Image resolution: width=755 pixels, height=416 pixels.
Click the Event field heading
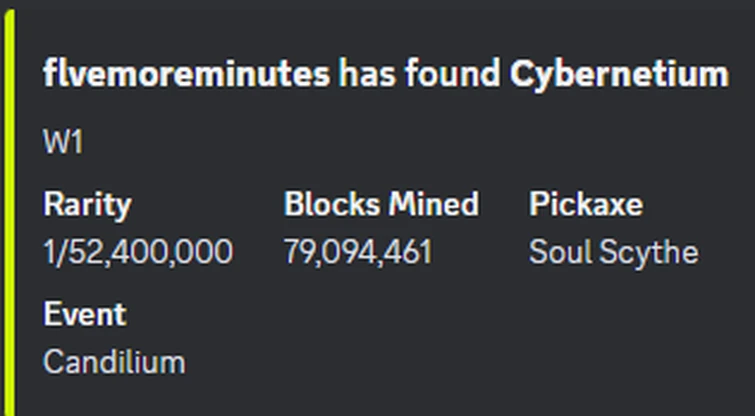coord(84,314)
